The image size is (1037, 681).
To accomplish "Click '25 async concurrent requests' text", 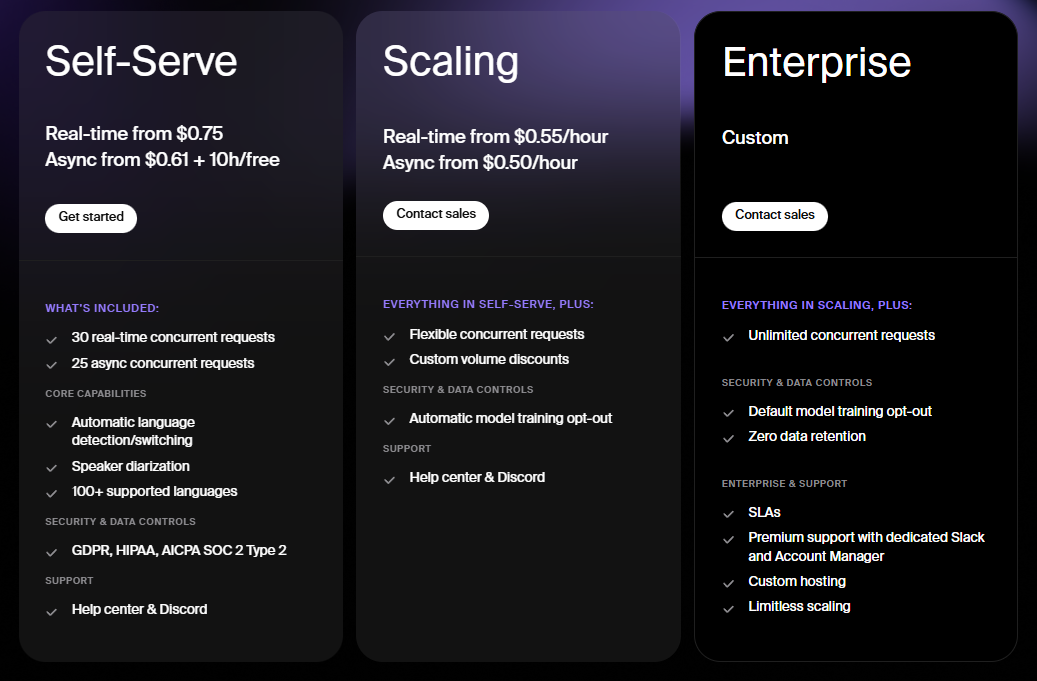I will click(x=163, y=363).
